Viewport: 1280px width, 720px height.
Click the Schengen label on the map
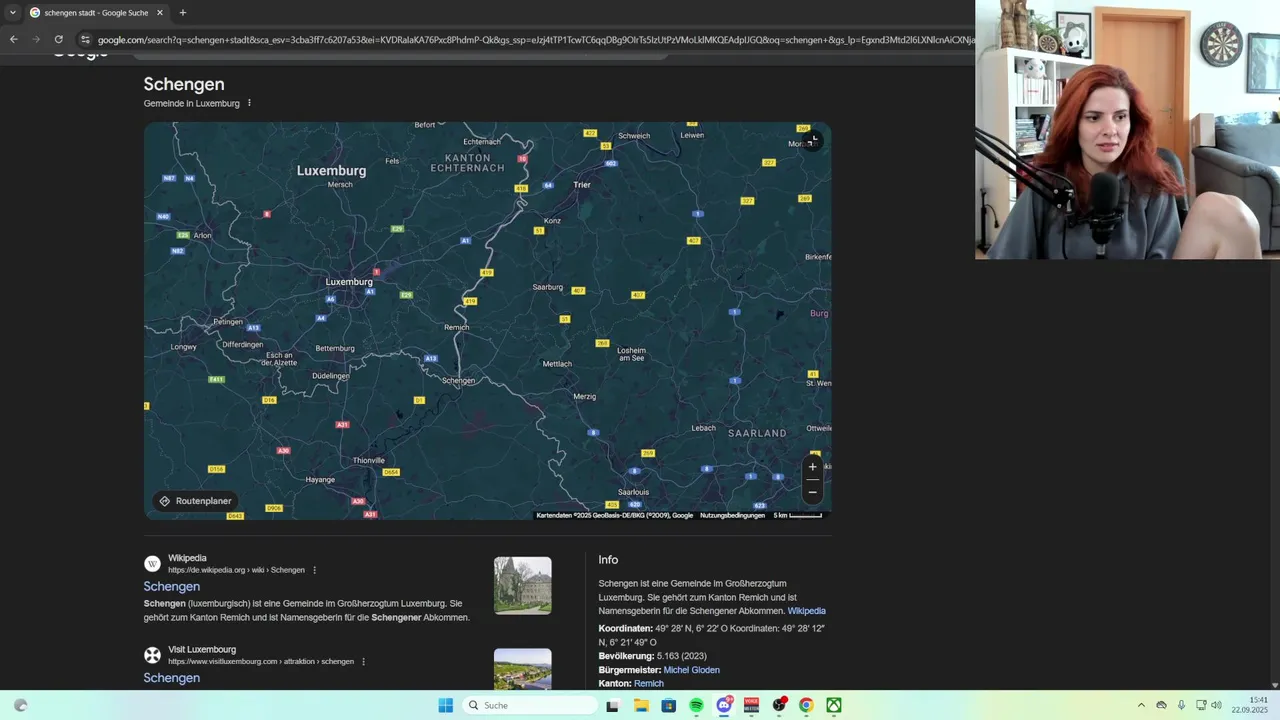click(458, 380)
